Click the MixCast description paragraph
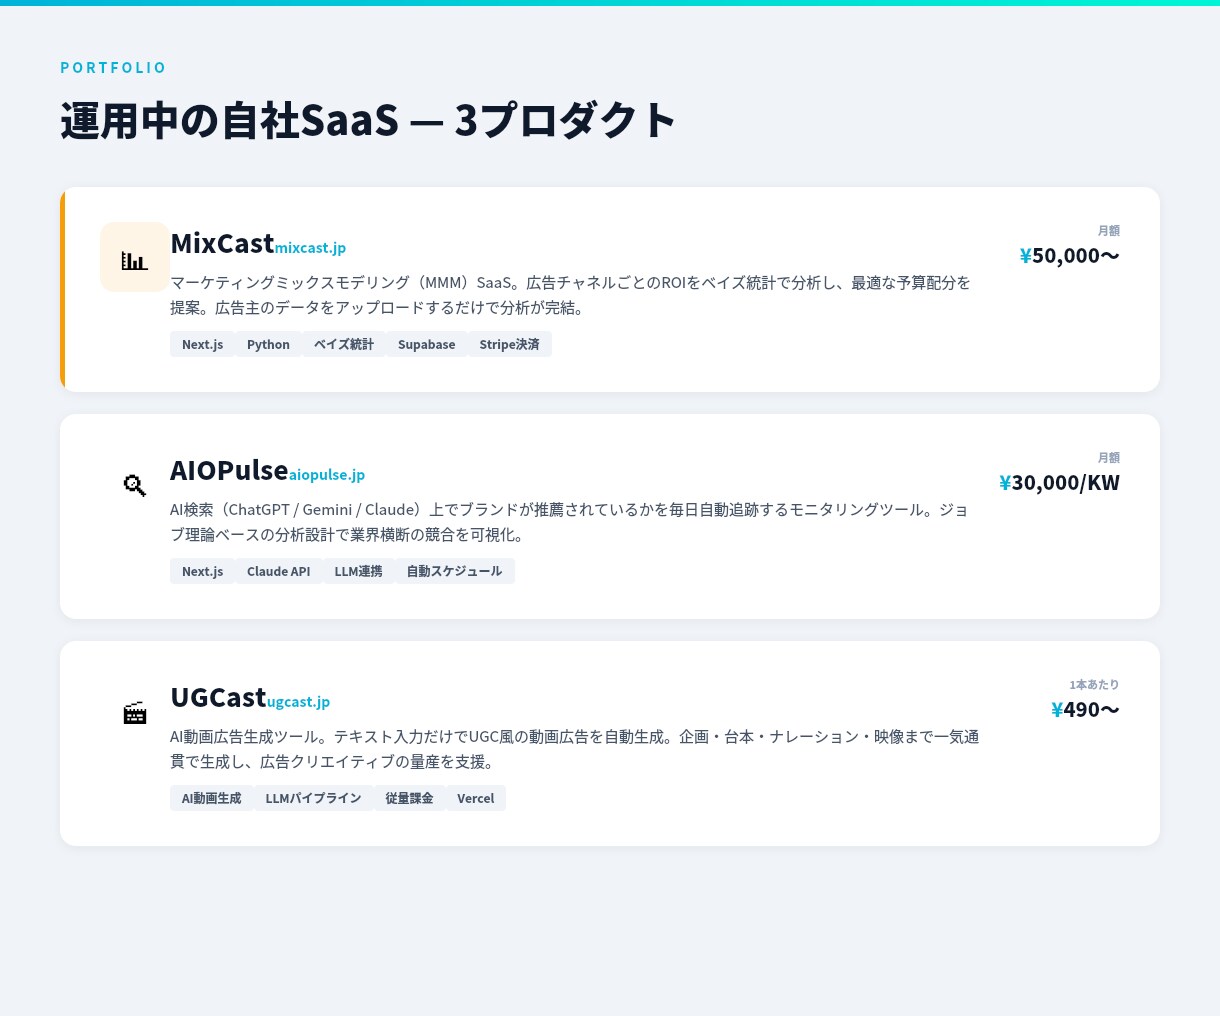 pos(571,295)
